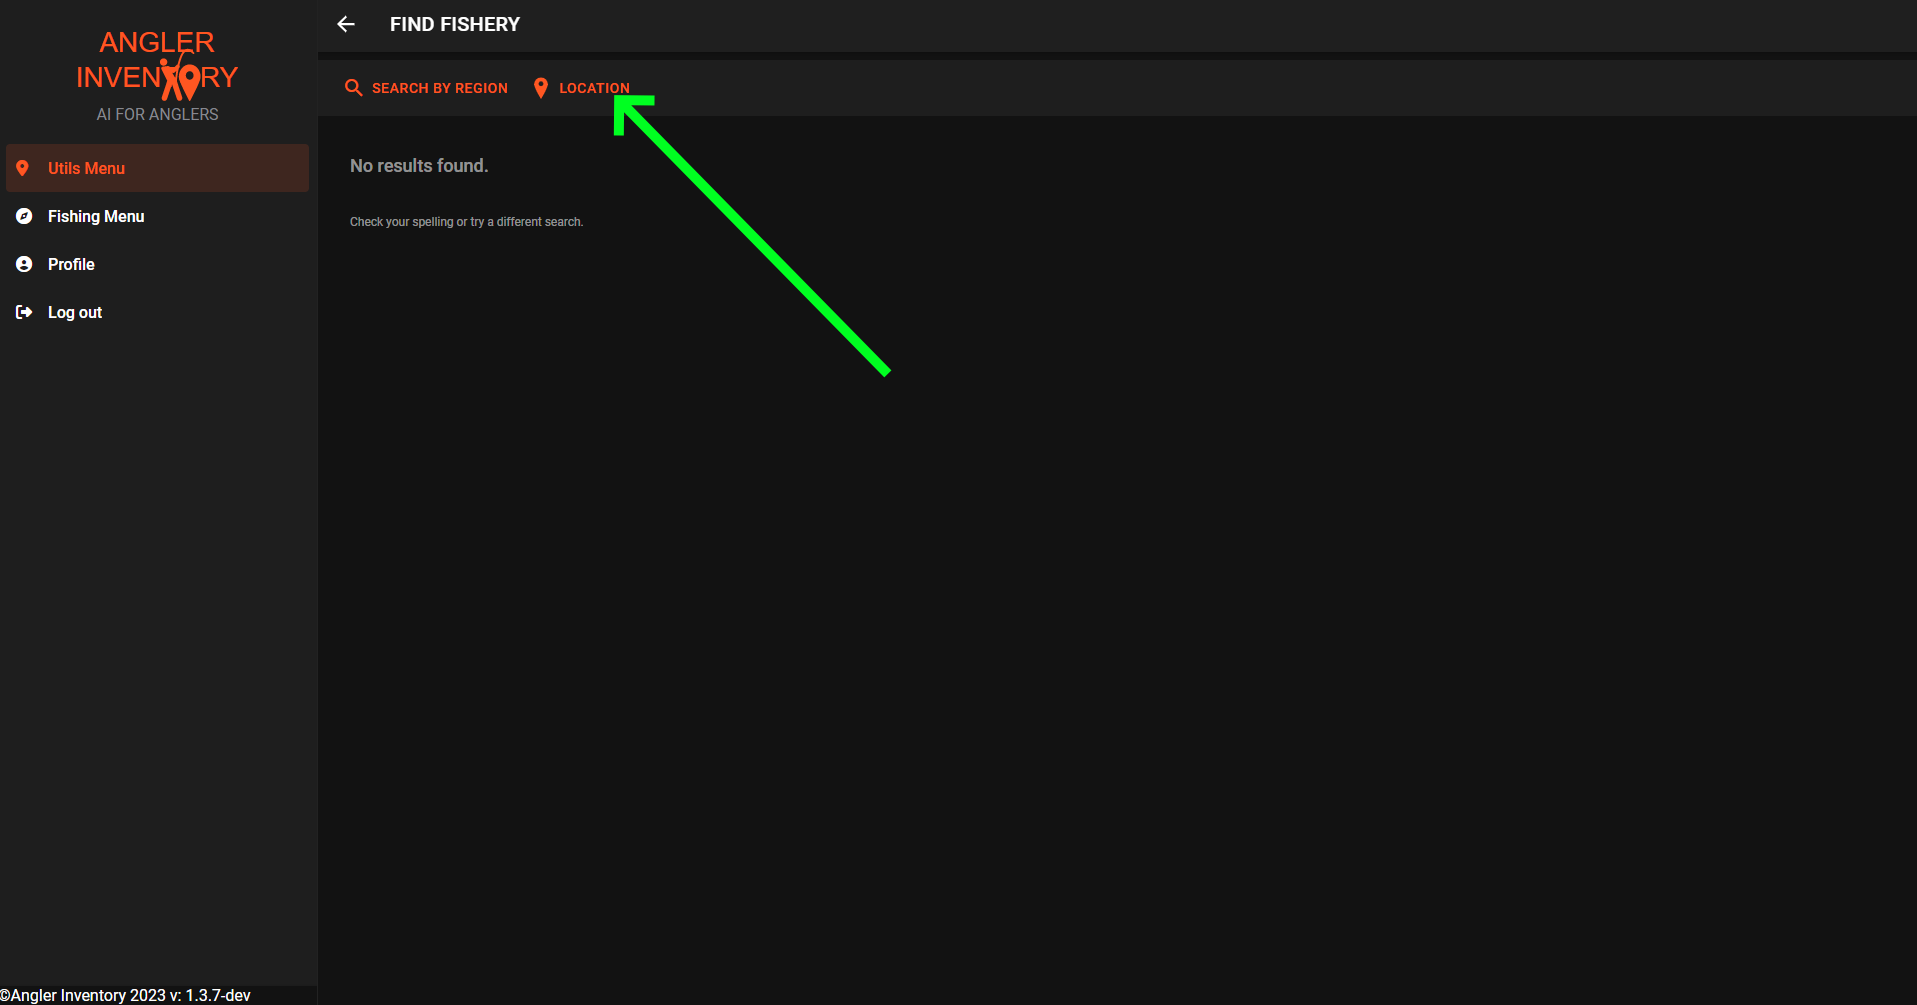Image resolution: width=1917 pixels, height=1005 pixels.
Task: Select the Fishing Menu label
Action: pyautogui.click(x=96, y=216)
